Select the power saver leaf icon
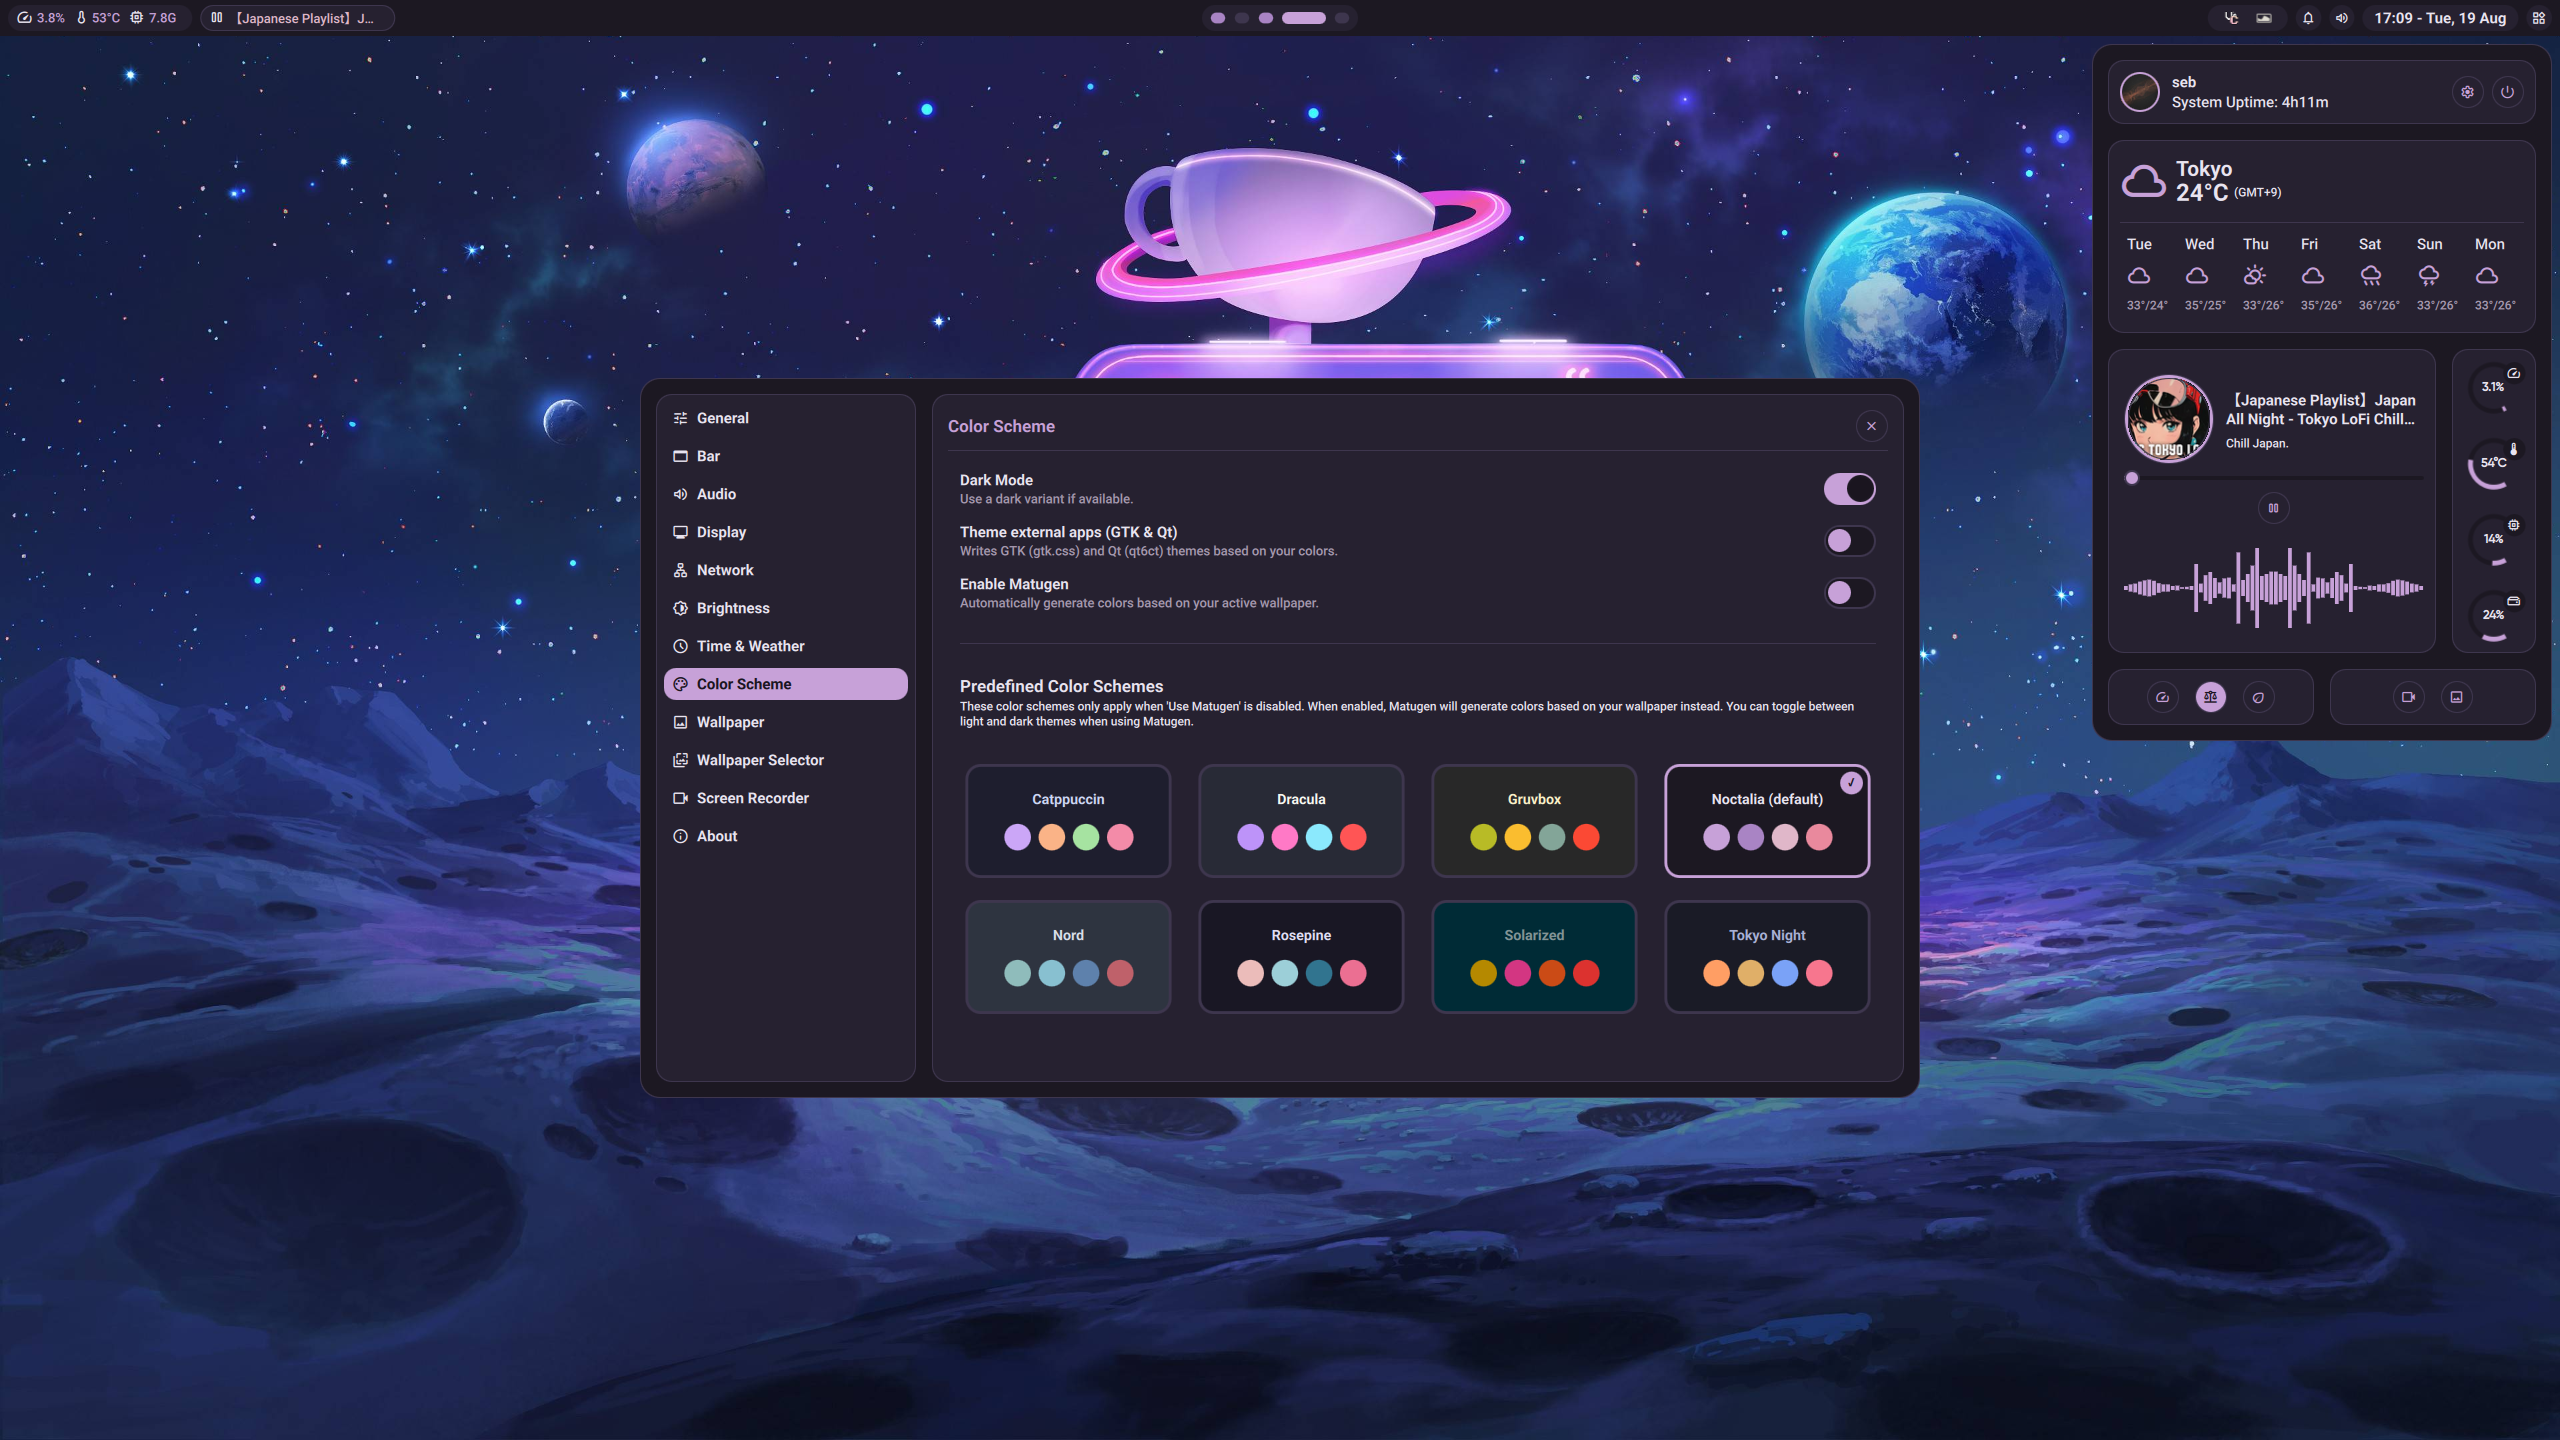Image resolution: width=2560 pixels, height=1440 pixels. [2258, 697]
